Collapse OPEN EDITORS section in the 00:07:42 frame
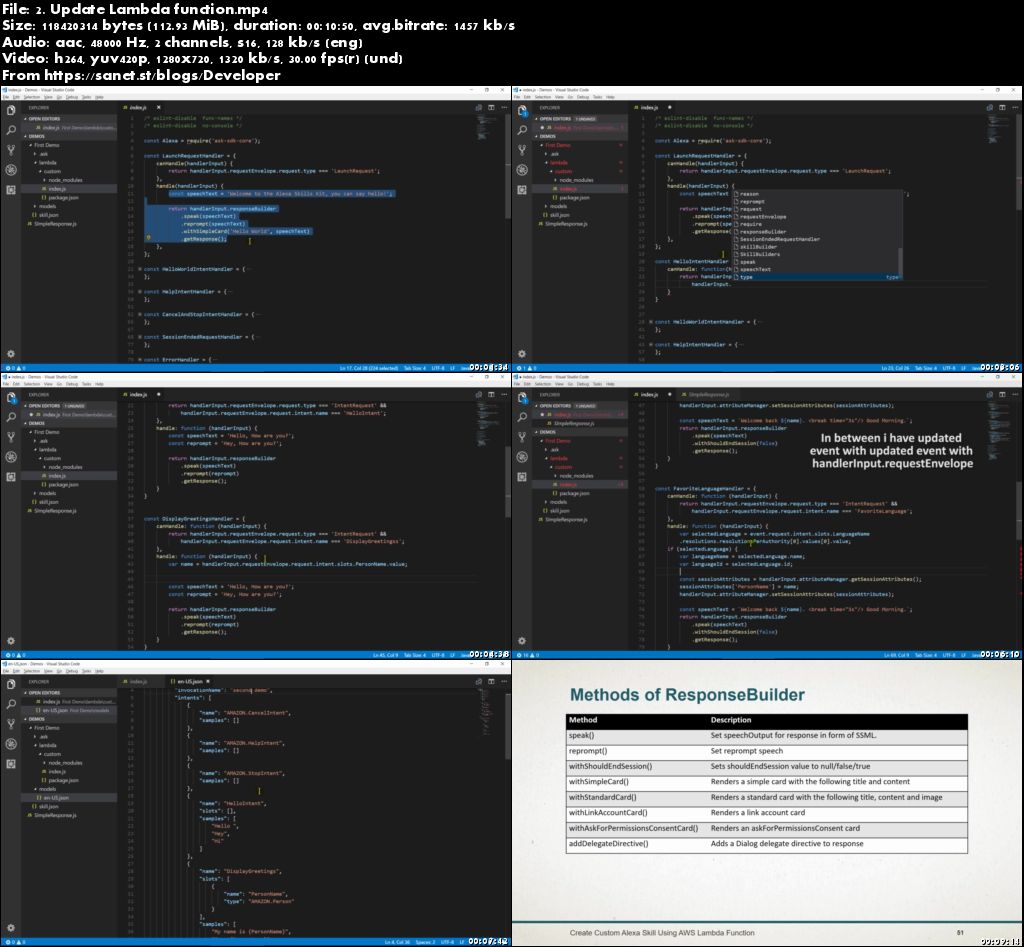The image size is (1024, 947). coord(42,692)
